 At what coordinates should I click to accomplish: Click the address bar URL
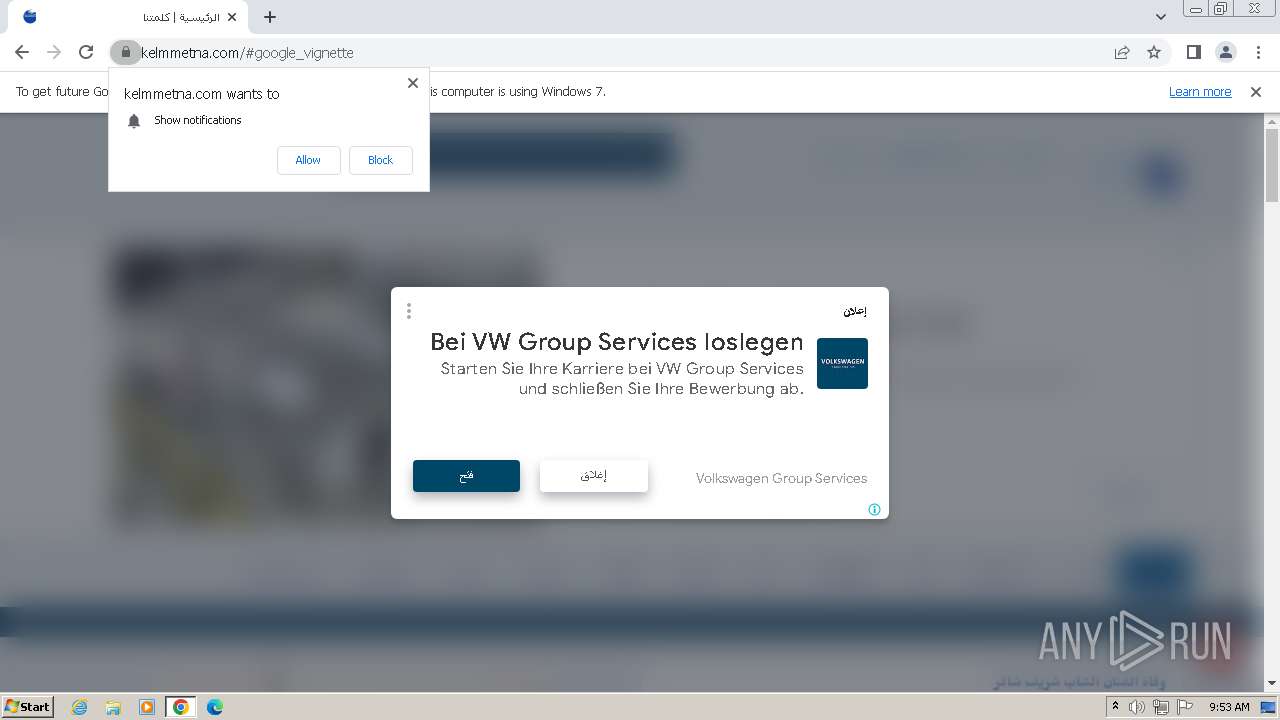247,52
